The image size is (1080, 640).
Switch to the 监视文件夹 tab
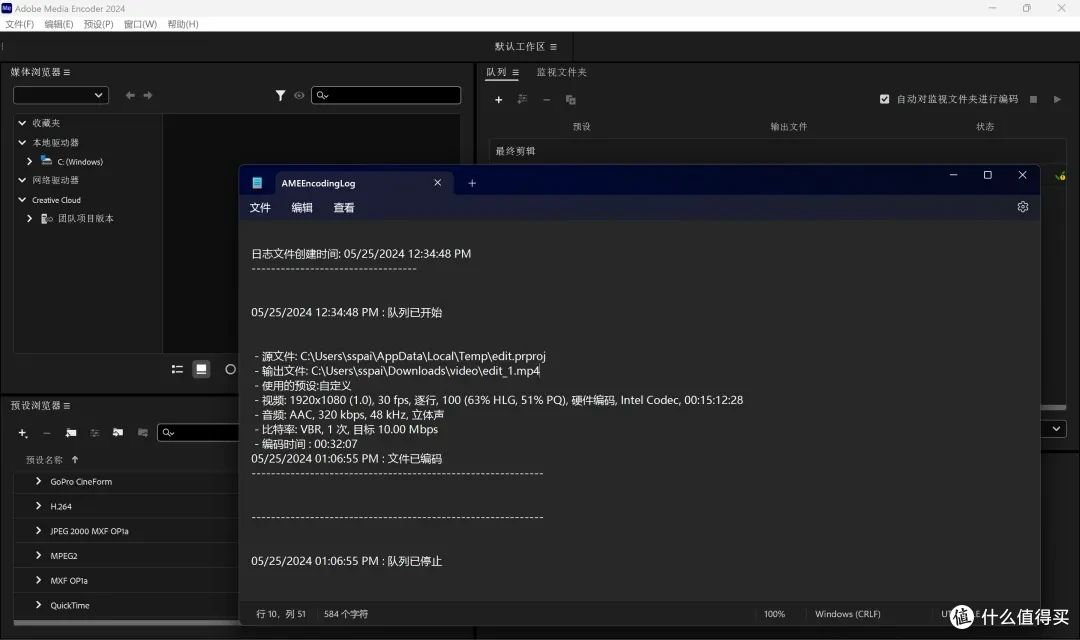pyautogui.click(x=561, y=72)
